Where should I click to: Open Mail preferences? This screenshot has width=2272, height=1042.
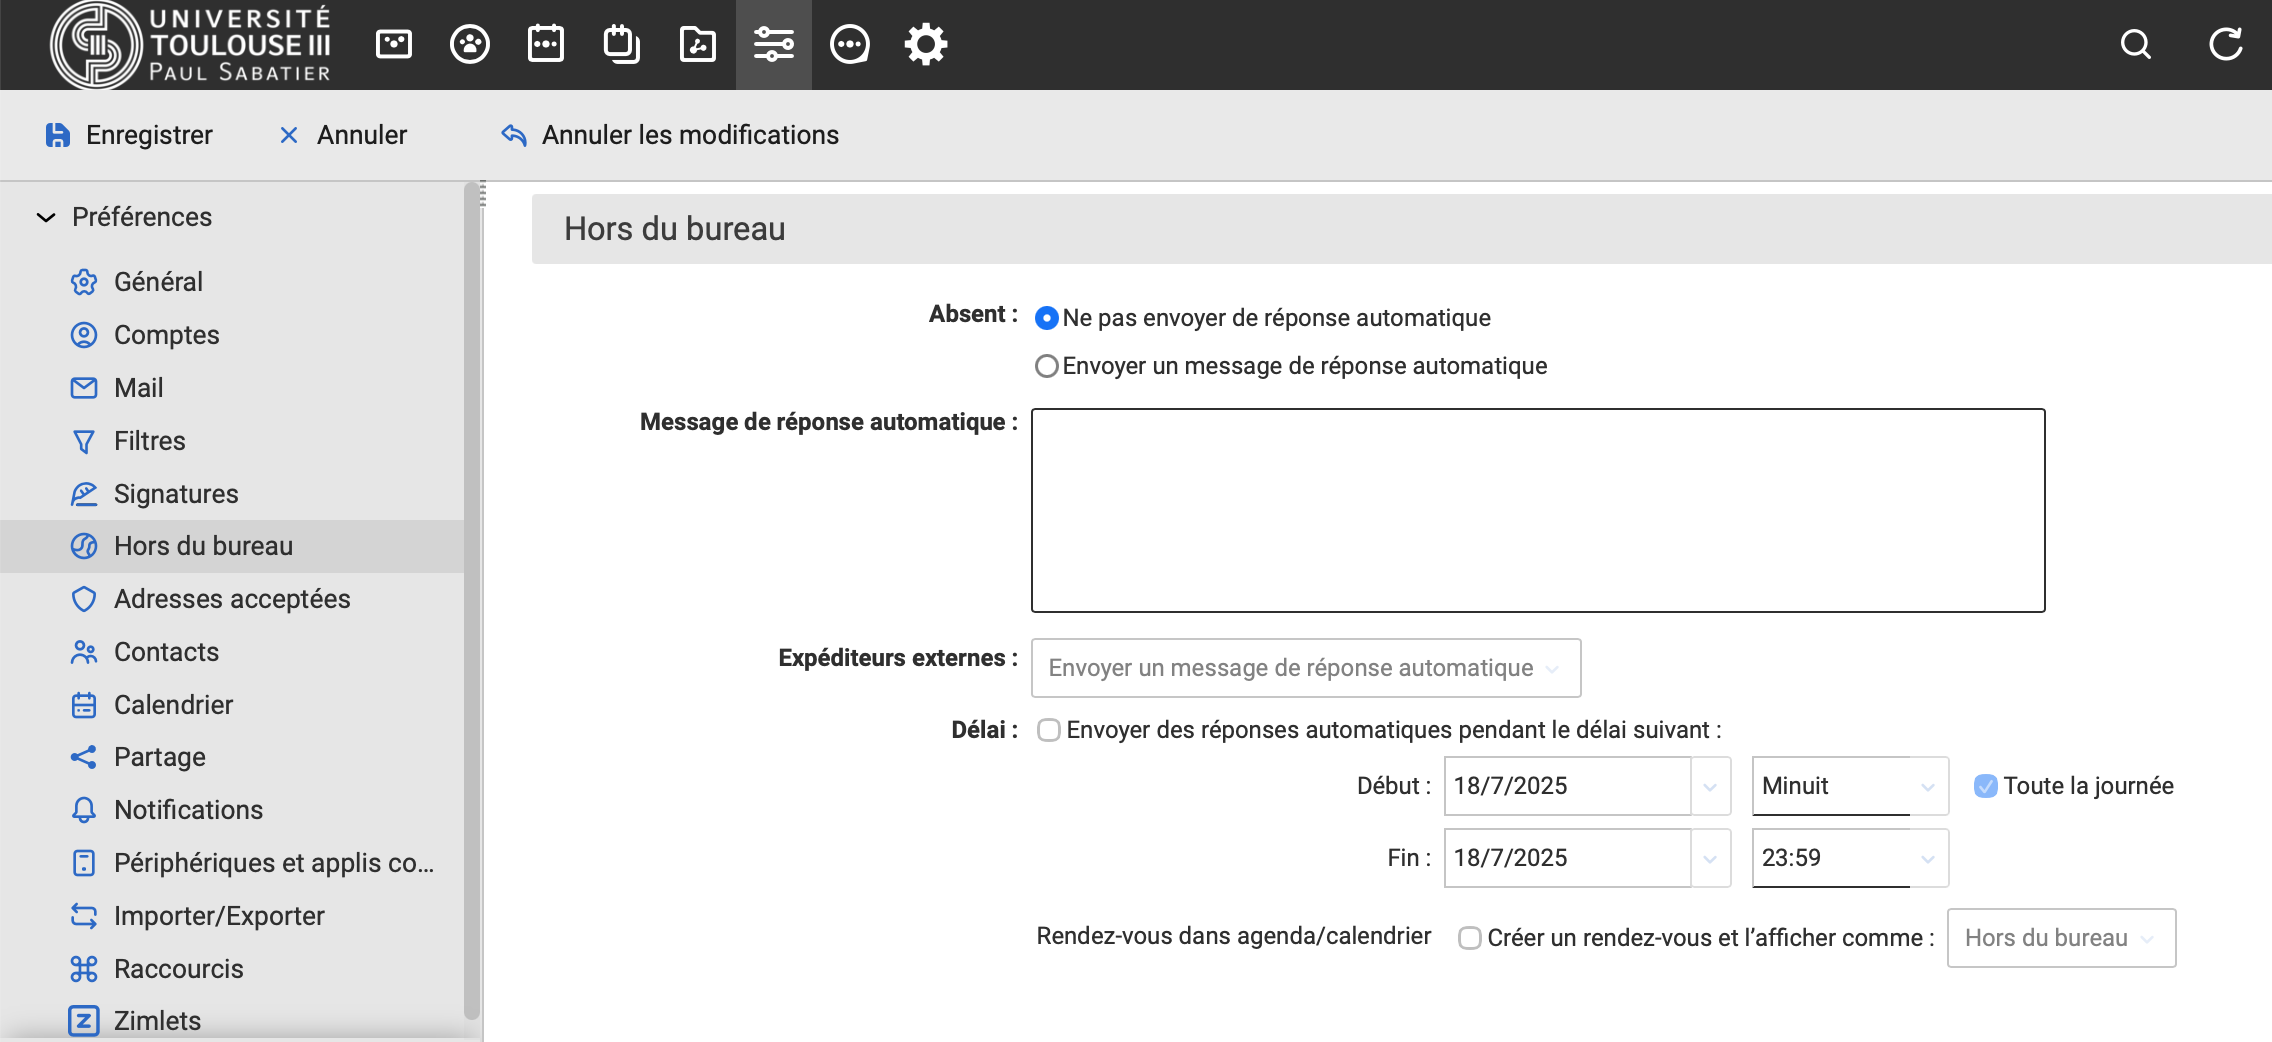tap(233, 388)
